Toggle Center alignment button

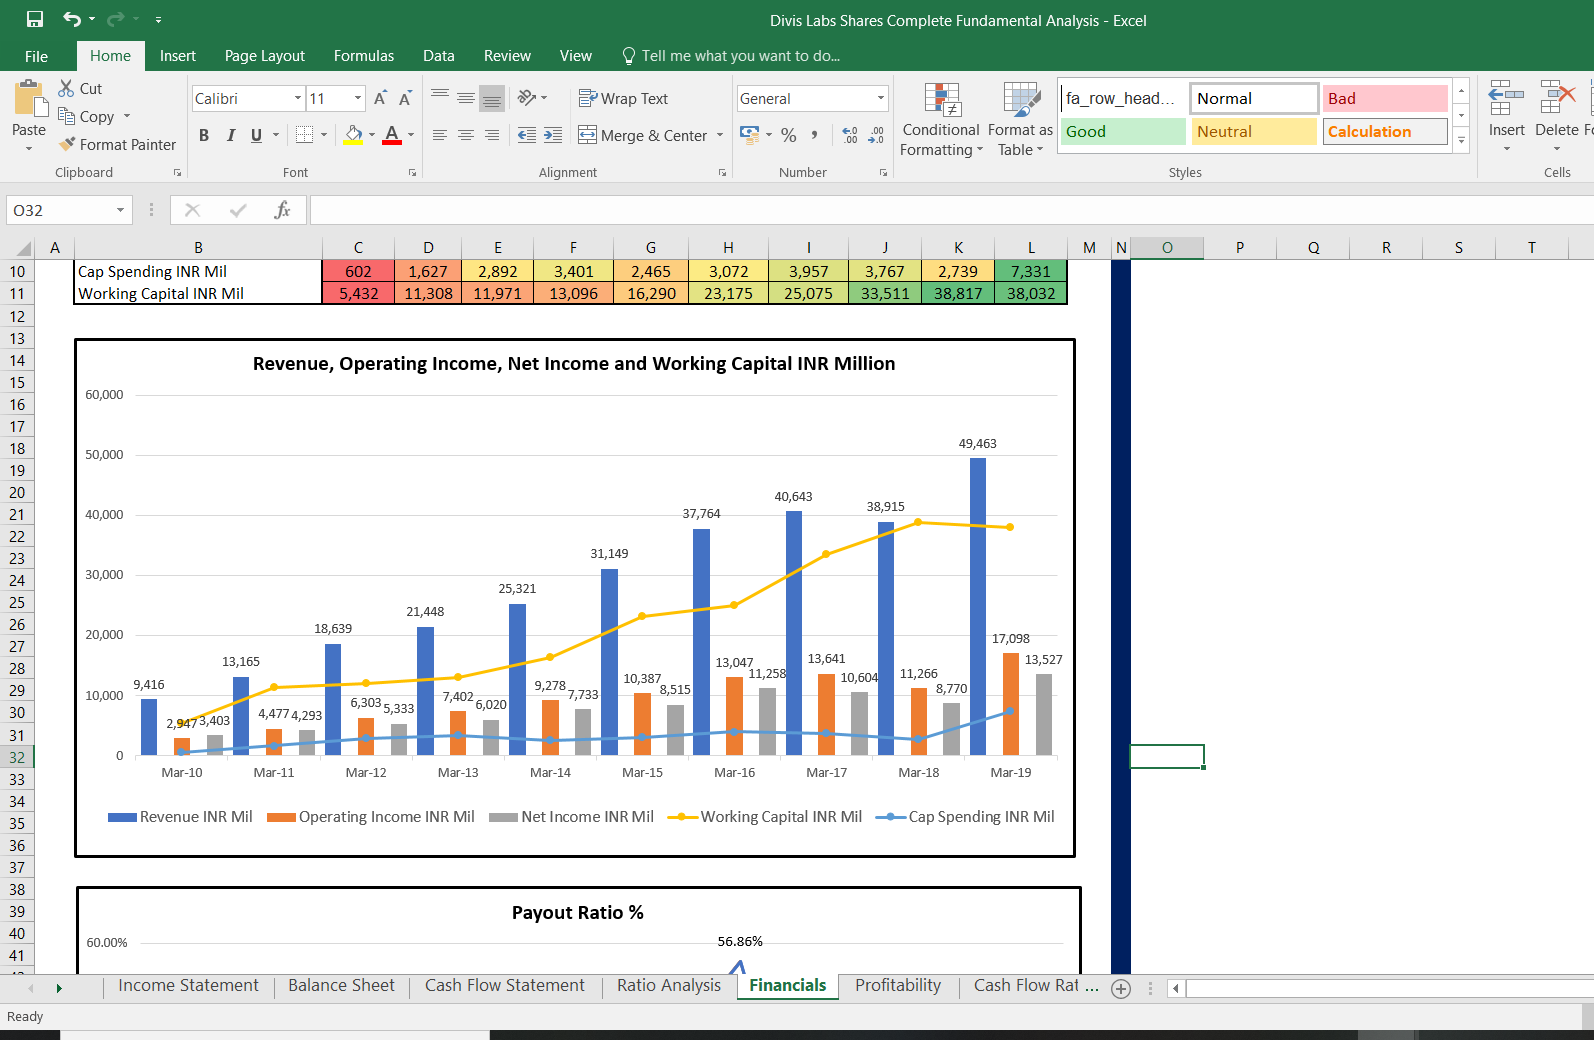coord(466,135)
